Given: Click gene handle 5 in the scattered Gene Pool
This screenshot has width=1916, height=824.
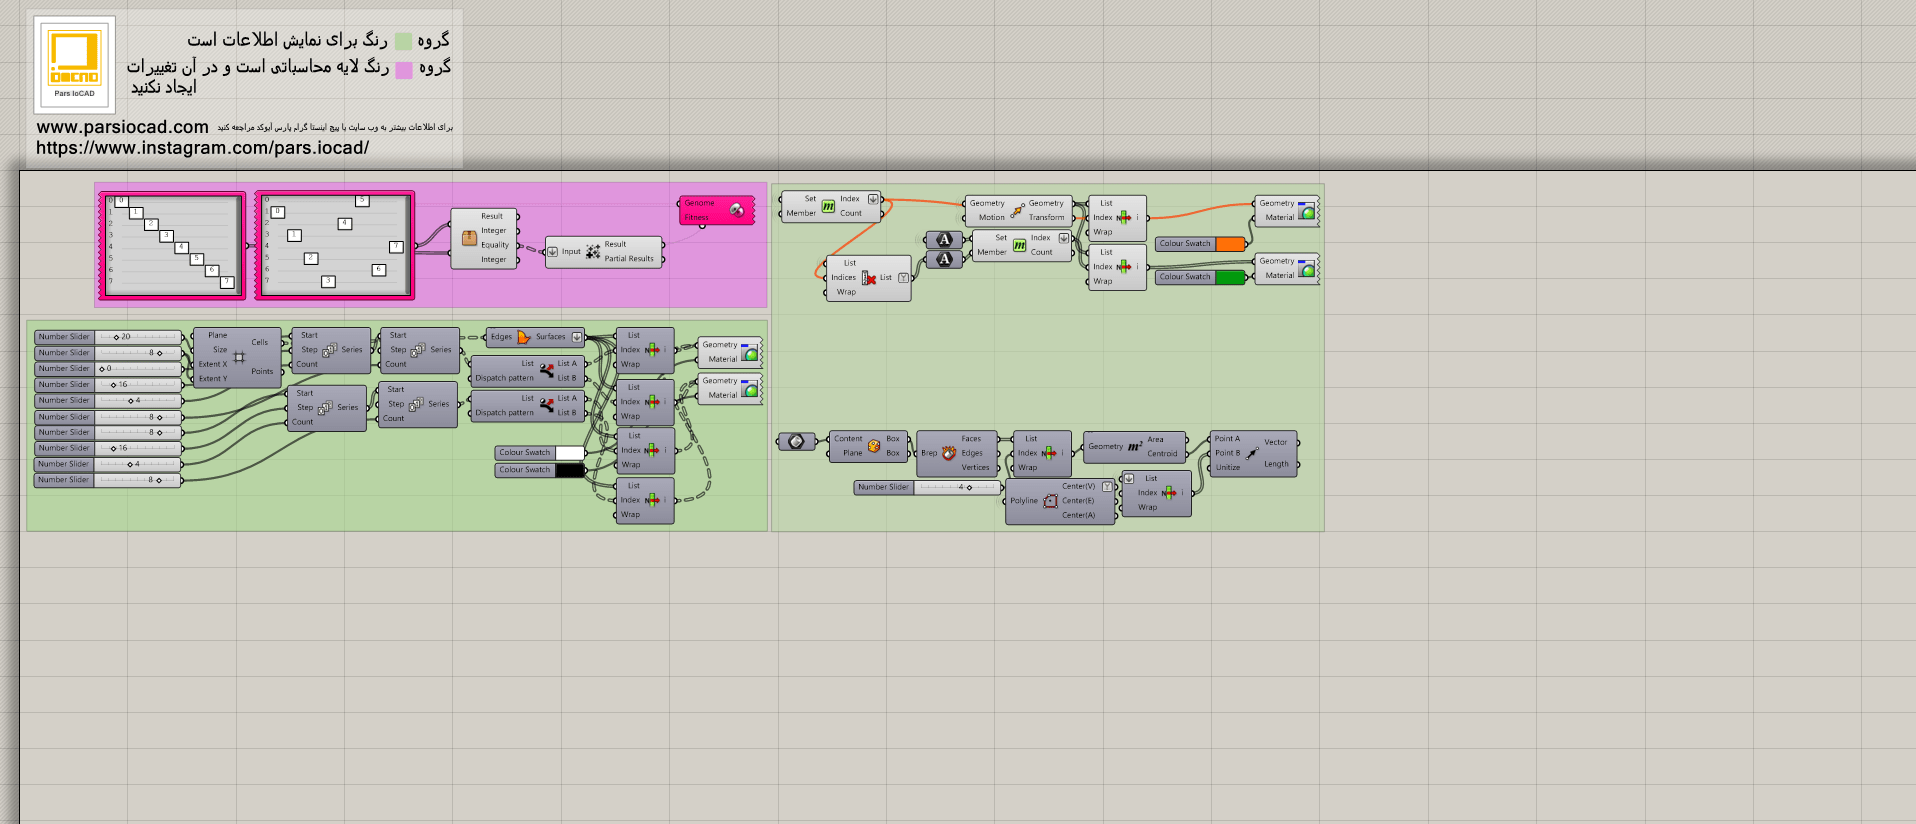Looking at the screenshot, I should (x=362, y=201).
